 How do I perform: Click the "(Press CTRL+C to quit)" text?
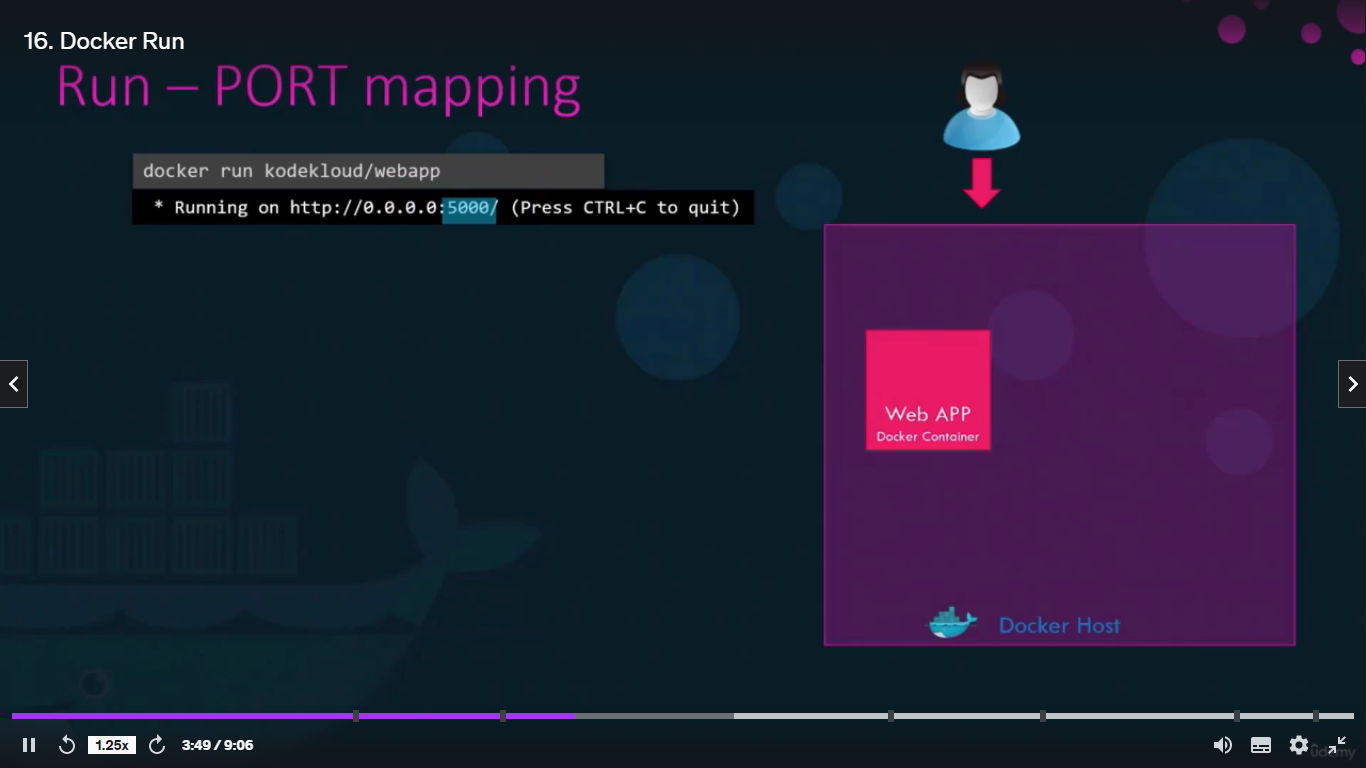point(625,208)
